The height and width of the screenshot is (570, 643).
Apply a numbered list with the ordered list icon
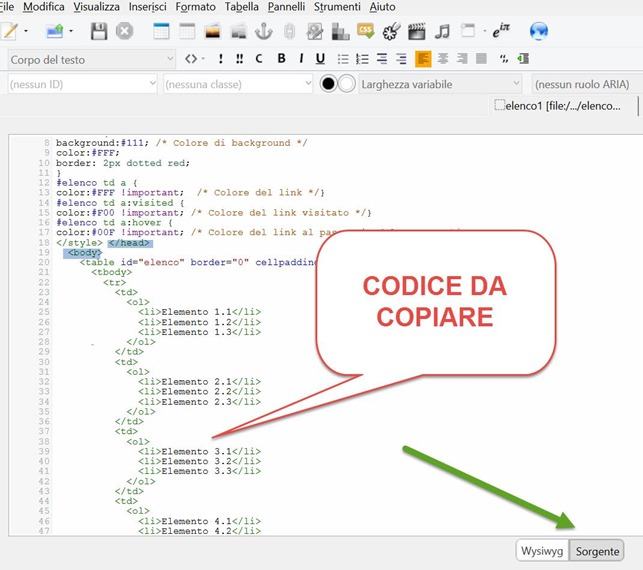pyautogui.click(x=362, y=59)
